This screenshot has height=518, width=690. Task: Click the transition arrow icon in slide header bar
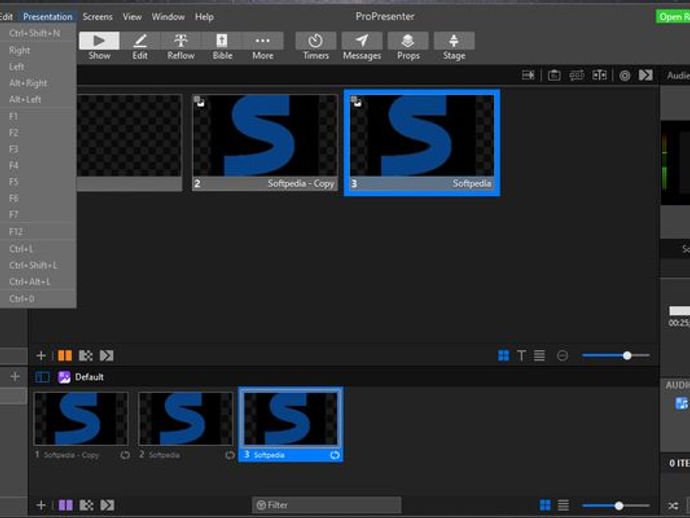pos(646,75)
